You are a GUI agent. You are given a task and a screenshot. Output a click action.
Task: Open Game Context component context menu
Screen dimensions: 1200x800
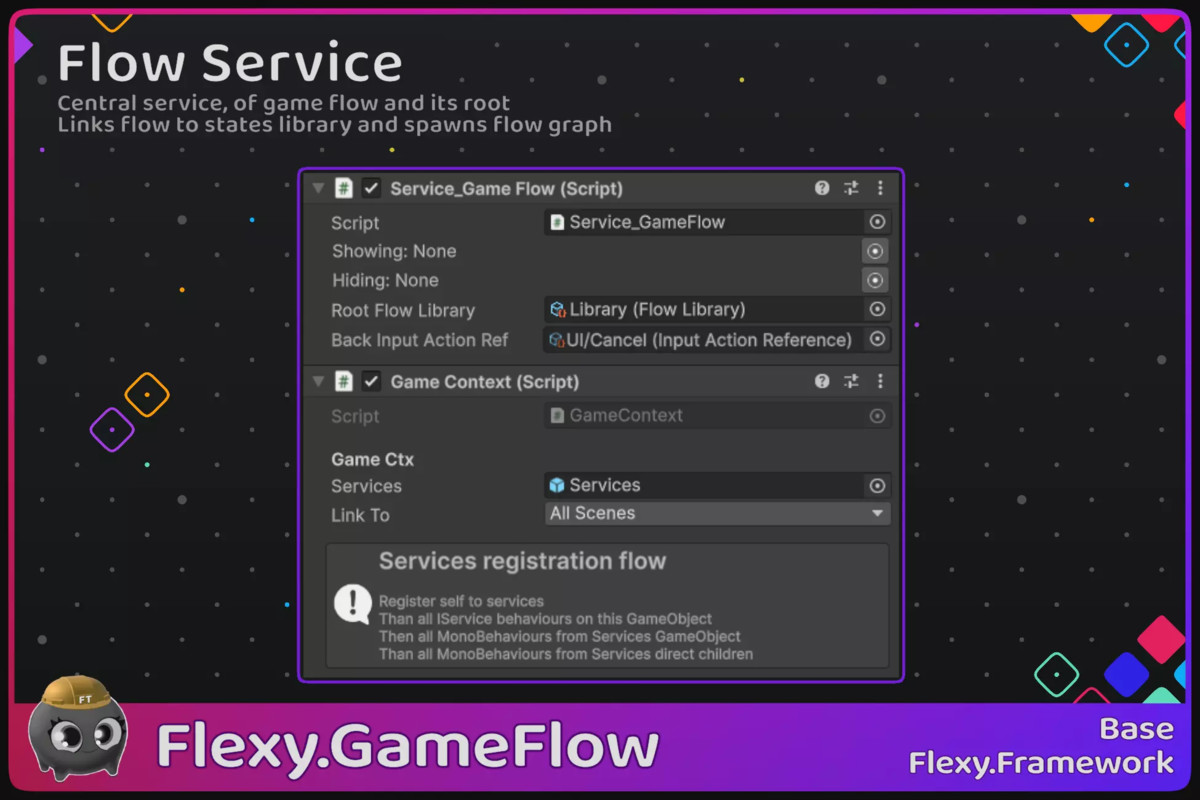pos(880,381)
